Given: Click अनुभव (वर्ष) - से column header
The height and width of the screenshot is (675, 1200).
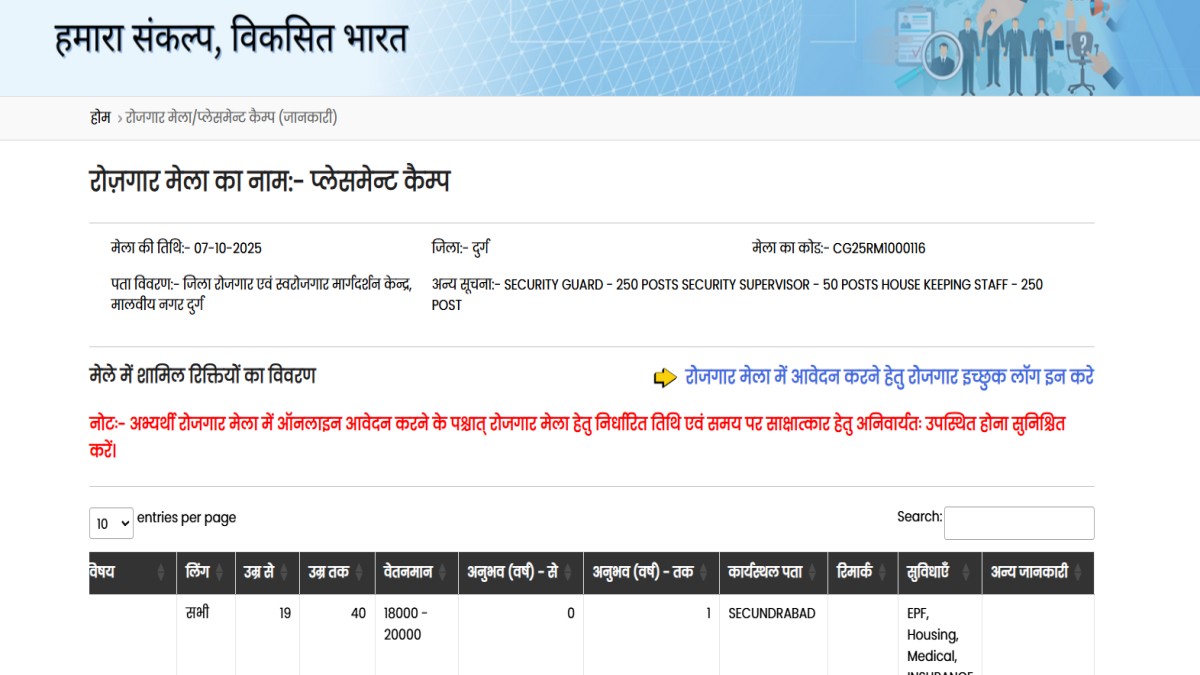Looking at the screenshot, I should pos(512,573).
